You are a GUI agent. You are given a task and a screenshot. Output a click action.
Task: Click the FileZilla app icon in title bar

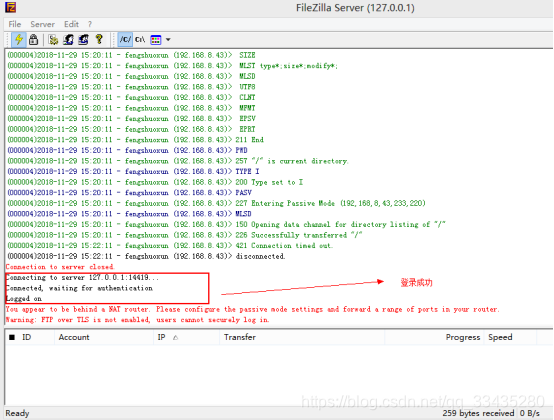click(11, 7)
